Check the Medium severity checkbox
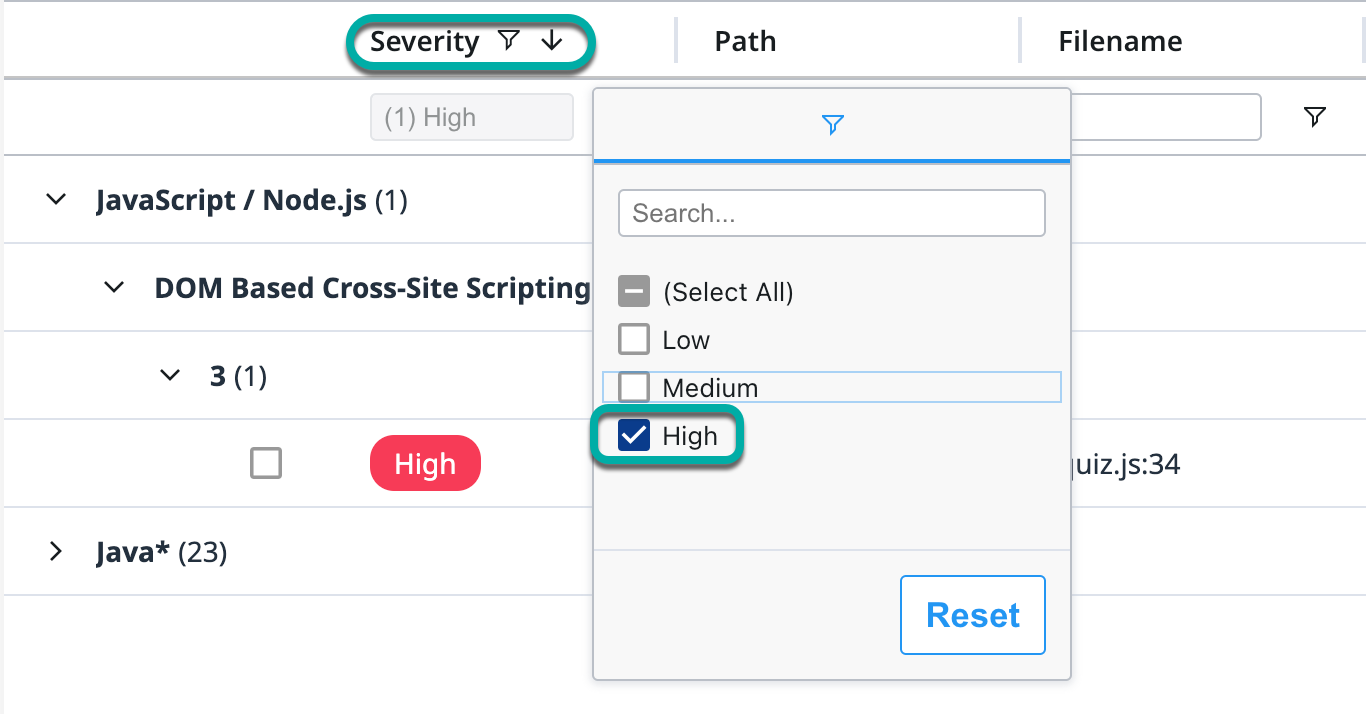 pyautogui.click(x=634, y=388)
